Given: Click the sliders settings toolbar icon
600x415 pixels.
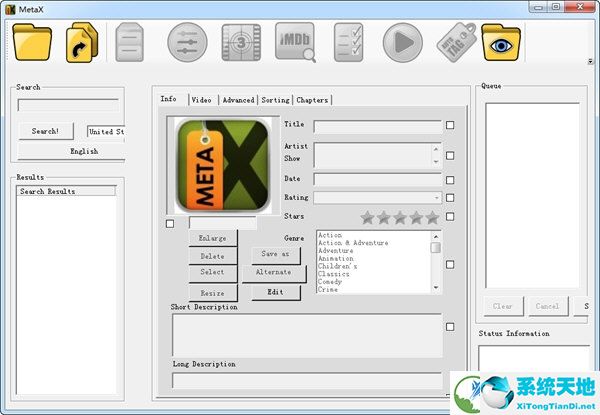Looking at the screenshot, I should [187, 42].
